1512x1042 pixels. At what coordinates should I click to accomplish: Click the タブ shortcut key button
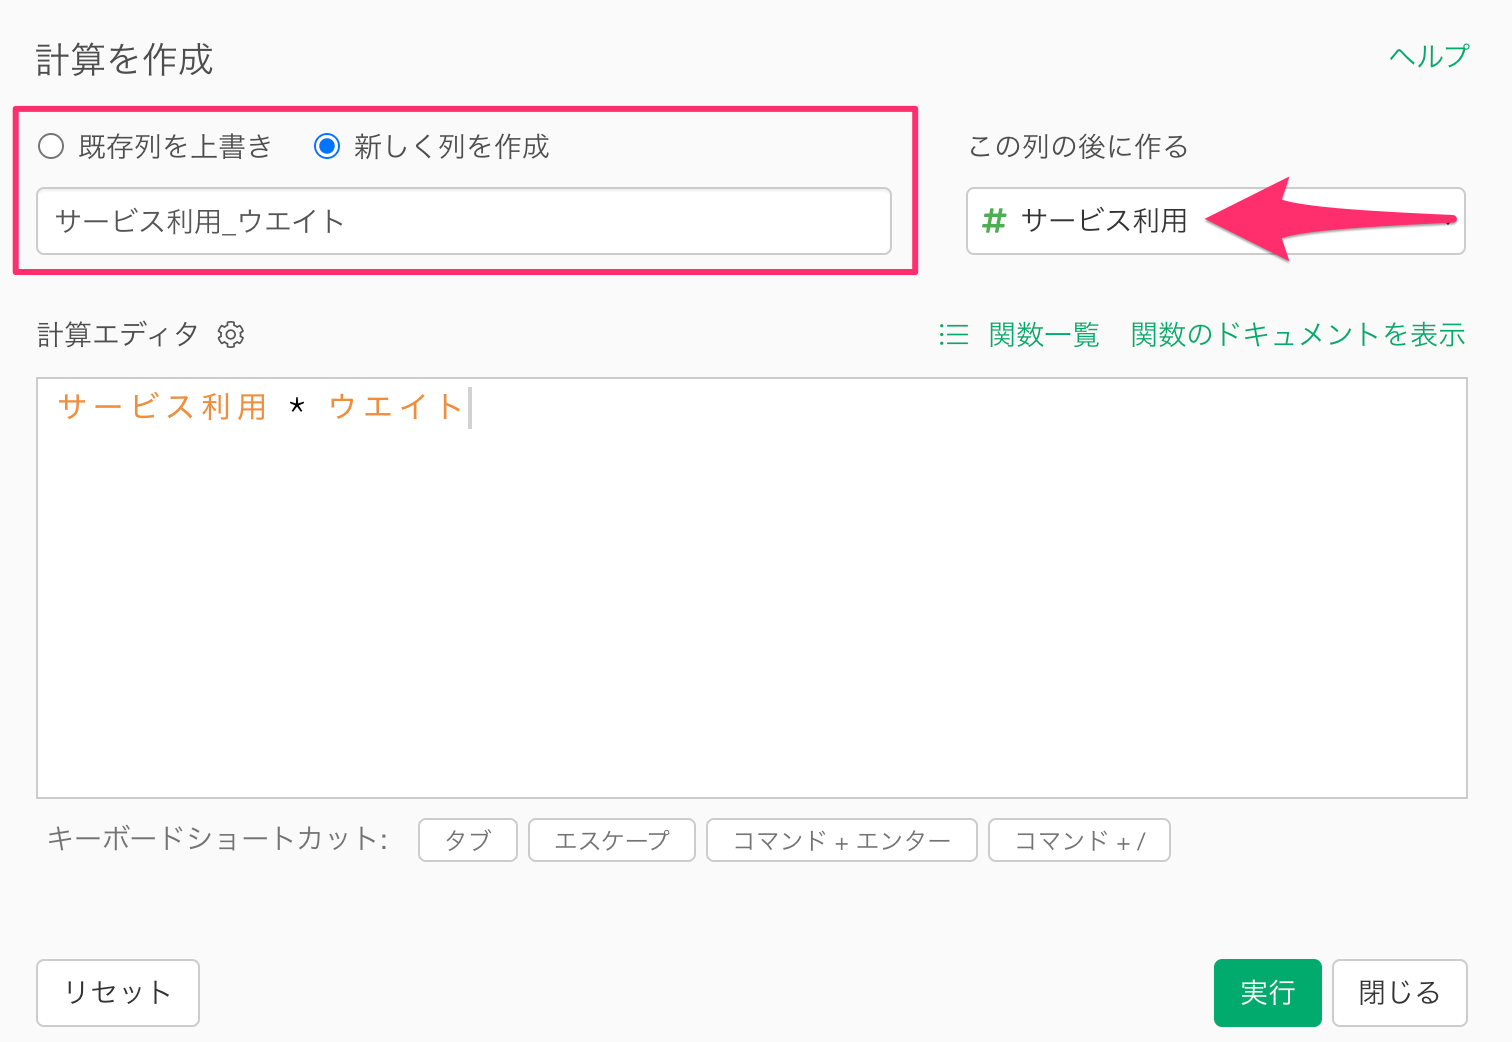pos(468,840)
